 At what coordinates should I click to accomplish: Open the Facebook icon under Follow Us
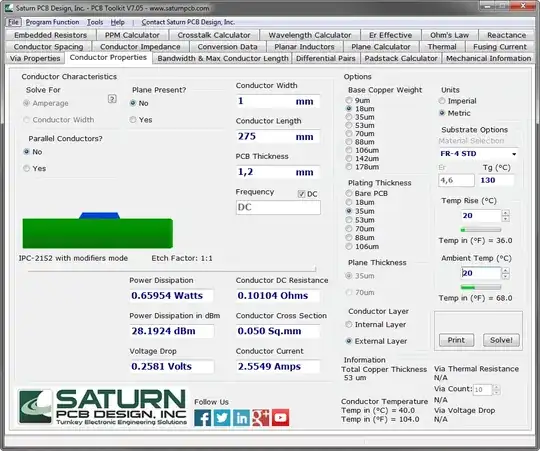[203, 418]
